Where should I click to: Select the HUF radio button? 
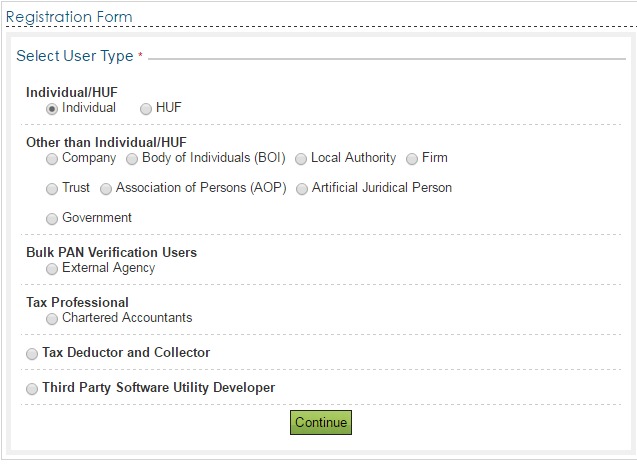coord(146,109)
